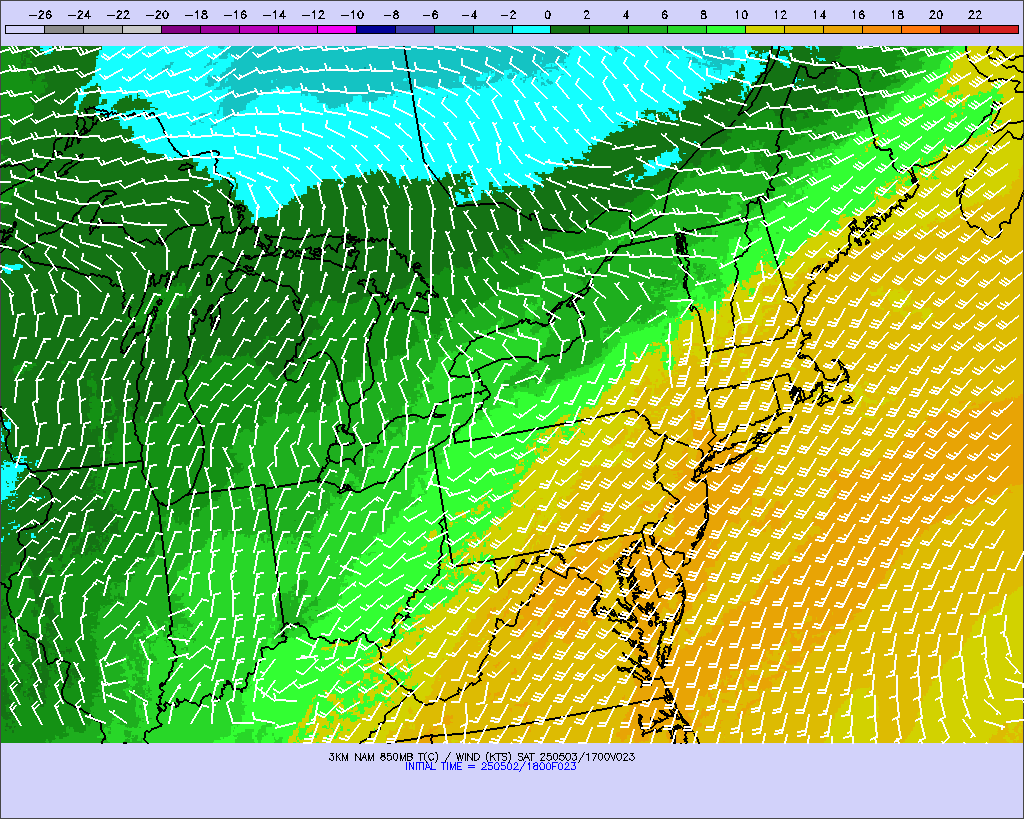
Task: Click the light gray swatch between -22 and -20
Action: [142, 29]
